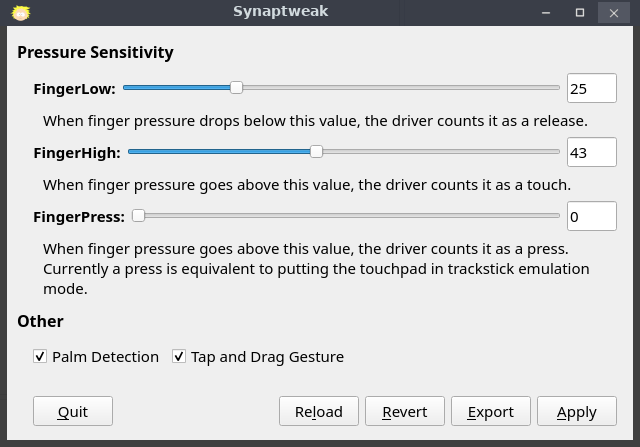Toggle the Tap and Drag Gesture checkbox
Viewport: 640px width, 447px height.
click(x=179, y=357)
